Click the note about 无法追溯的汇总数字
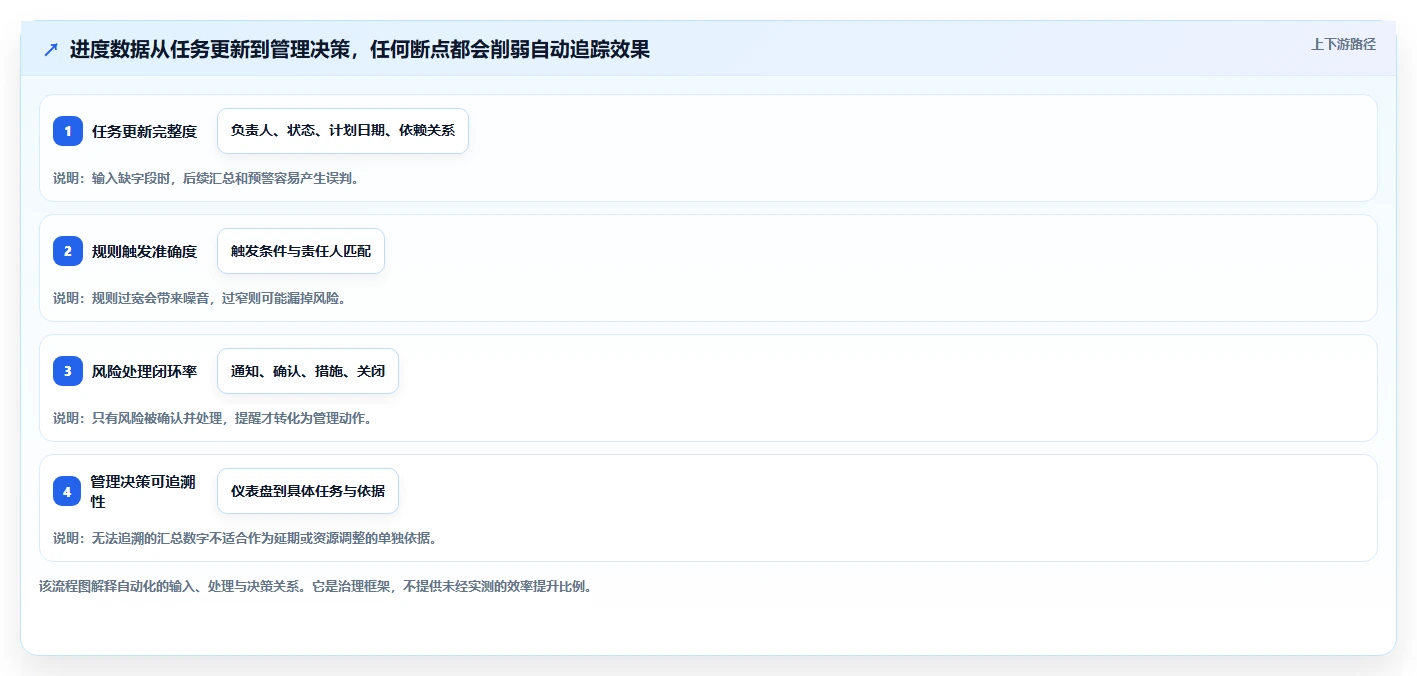This screenshot has width=1417, height=676. [245, 538]
